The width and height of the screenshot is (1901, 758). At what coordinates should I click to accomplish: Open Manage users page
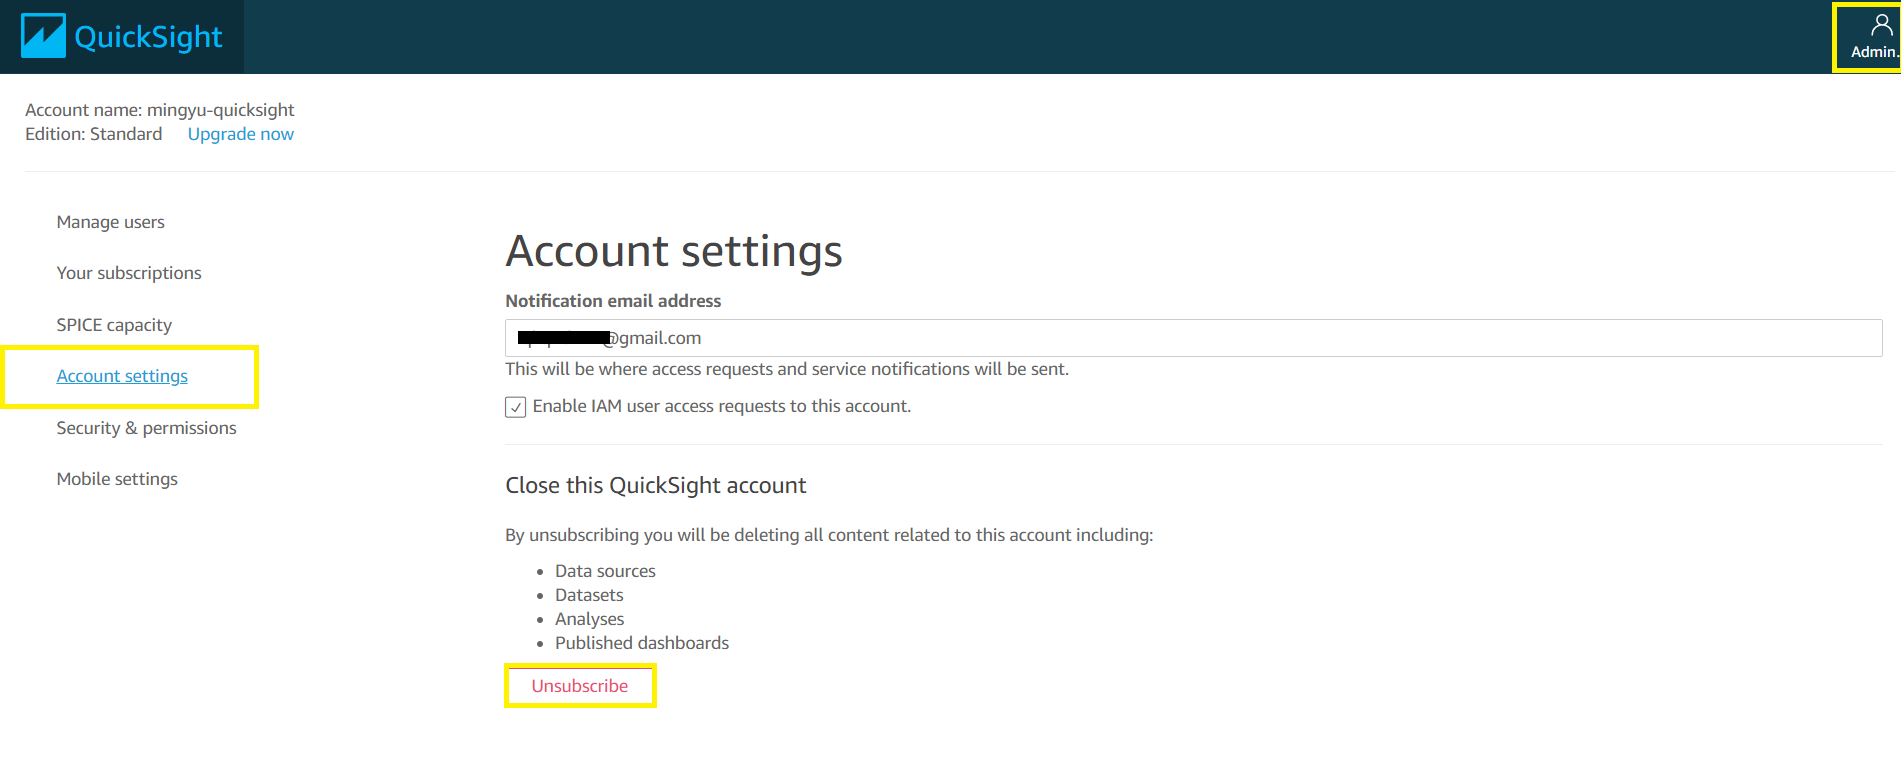(x=110, y=222)
